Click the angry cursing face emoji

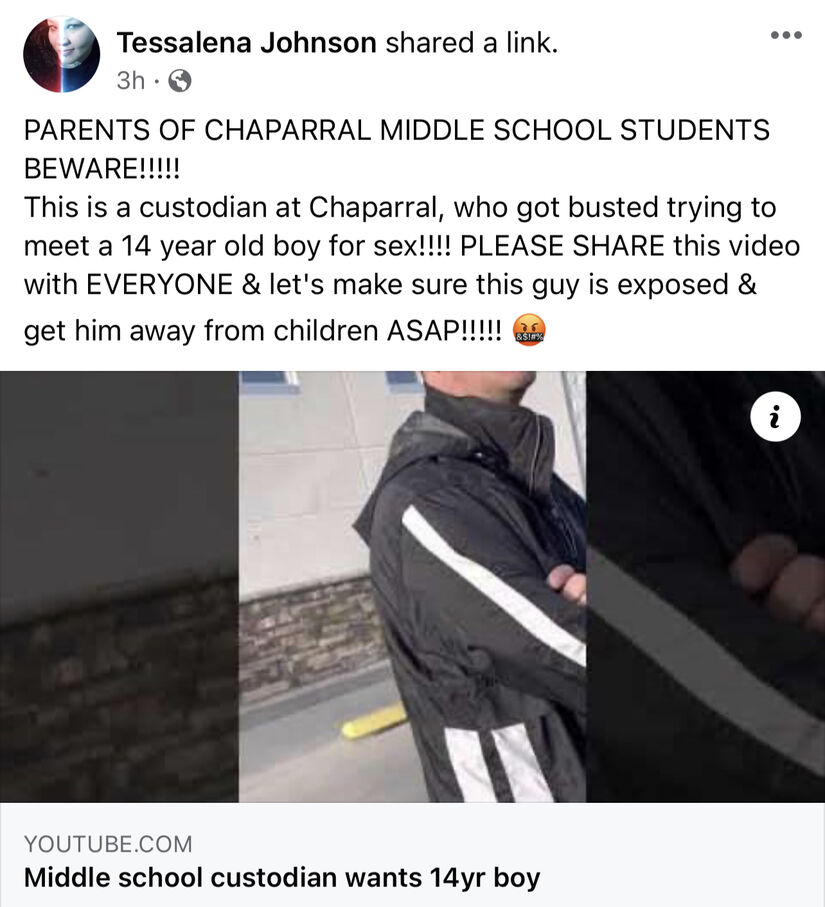529,330
